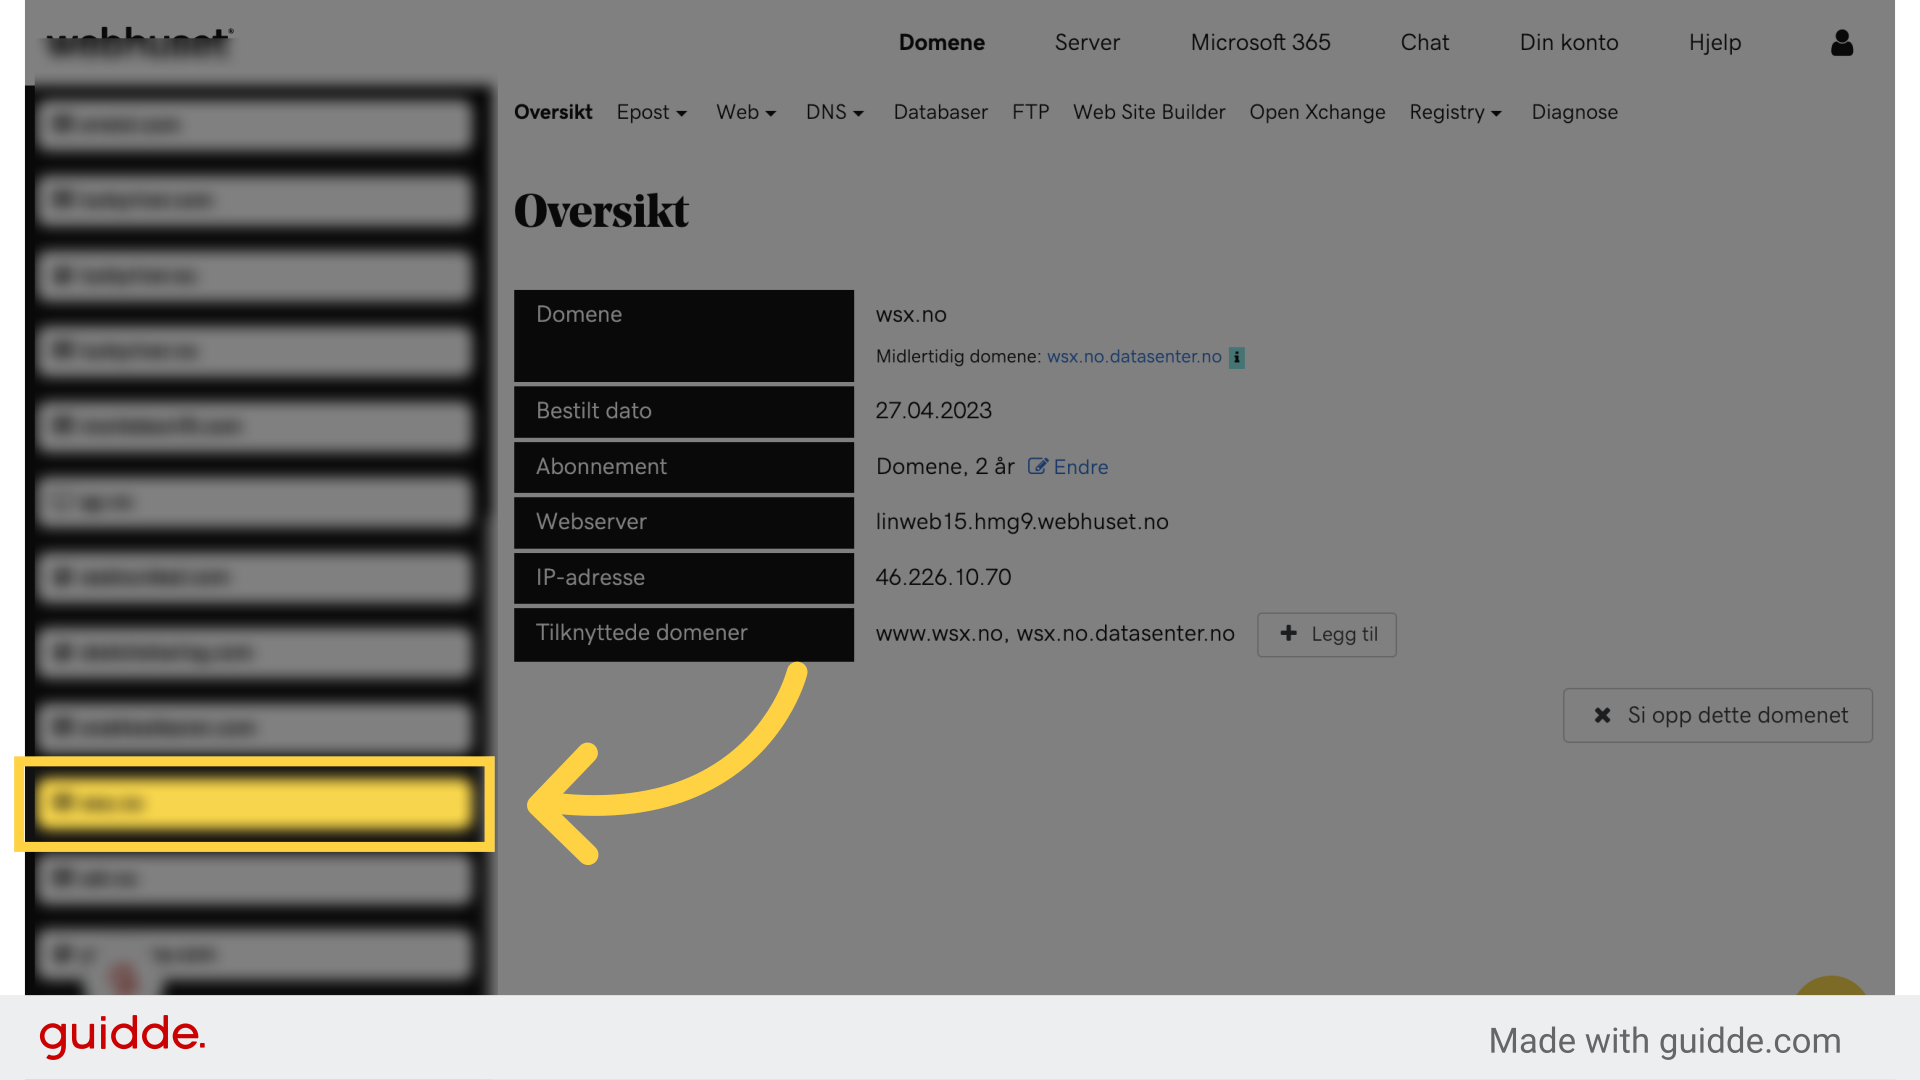Go to the Databaser tab
This screenshot has width=1920, height=1080.
coord(940,112)
